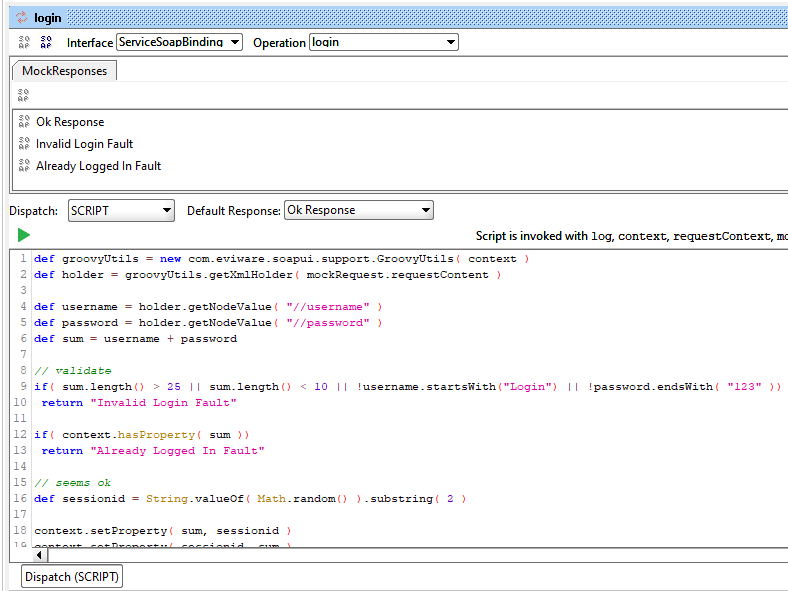Click the def sessionid line 16
788x591 pixels.
250,499
